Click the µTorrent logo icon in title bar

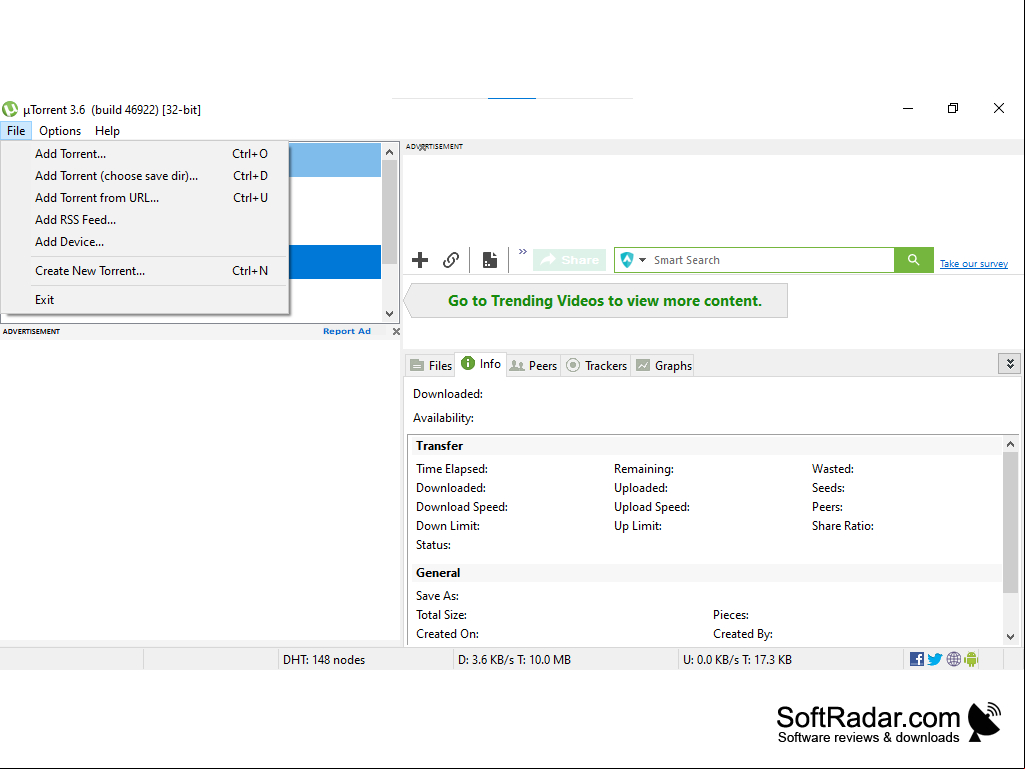(10, 109)
